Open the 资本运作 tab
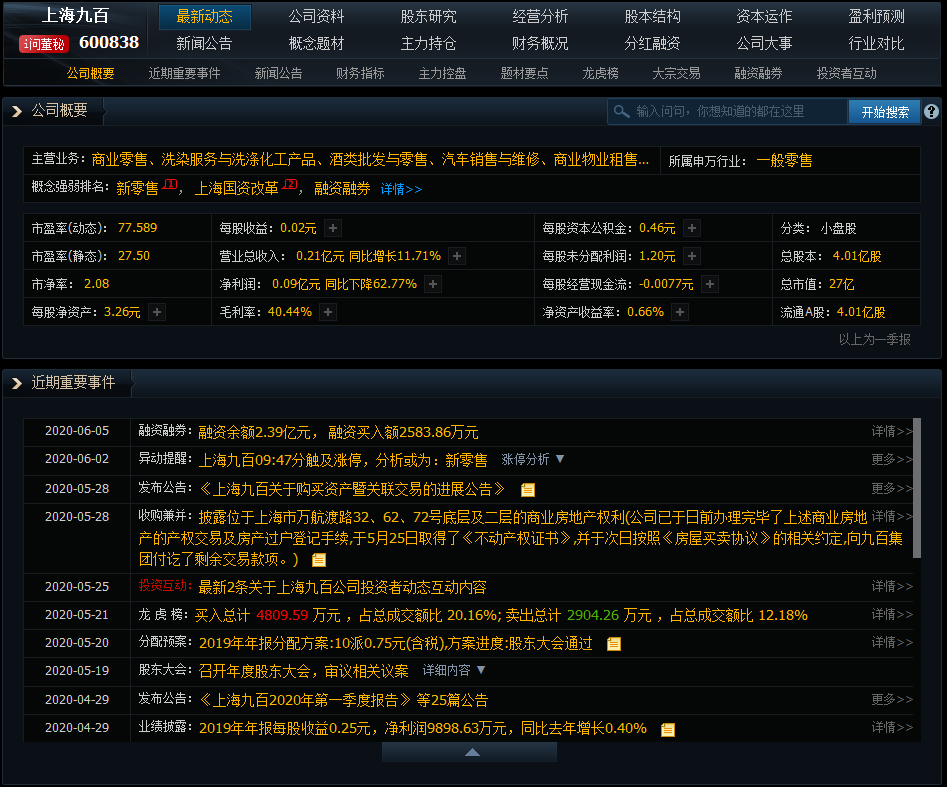The image size is (947, 787). pyautogui.click(x=764, y=16)
